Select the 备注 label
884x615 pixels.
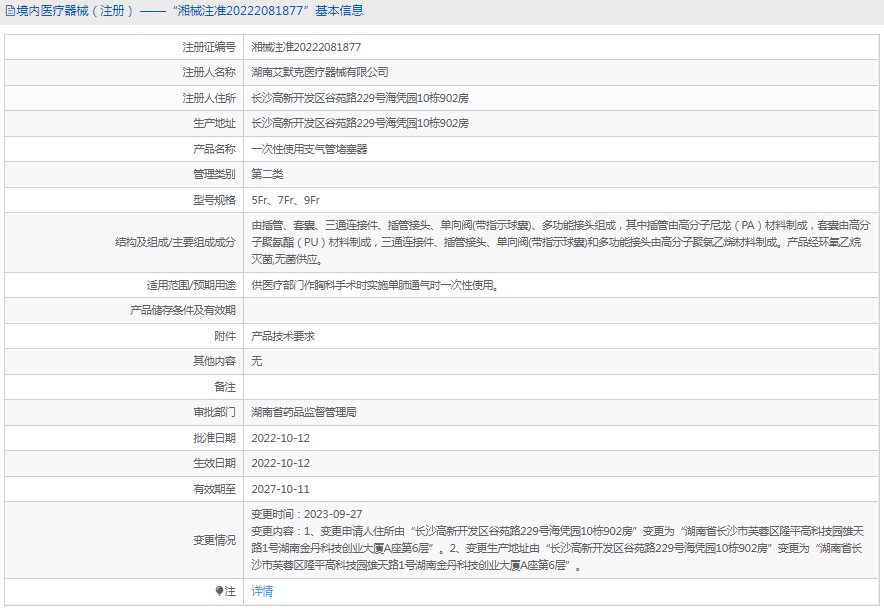pyautogui.click(x=225, y=387)
